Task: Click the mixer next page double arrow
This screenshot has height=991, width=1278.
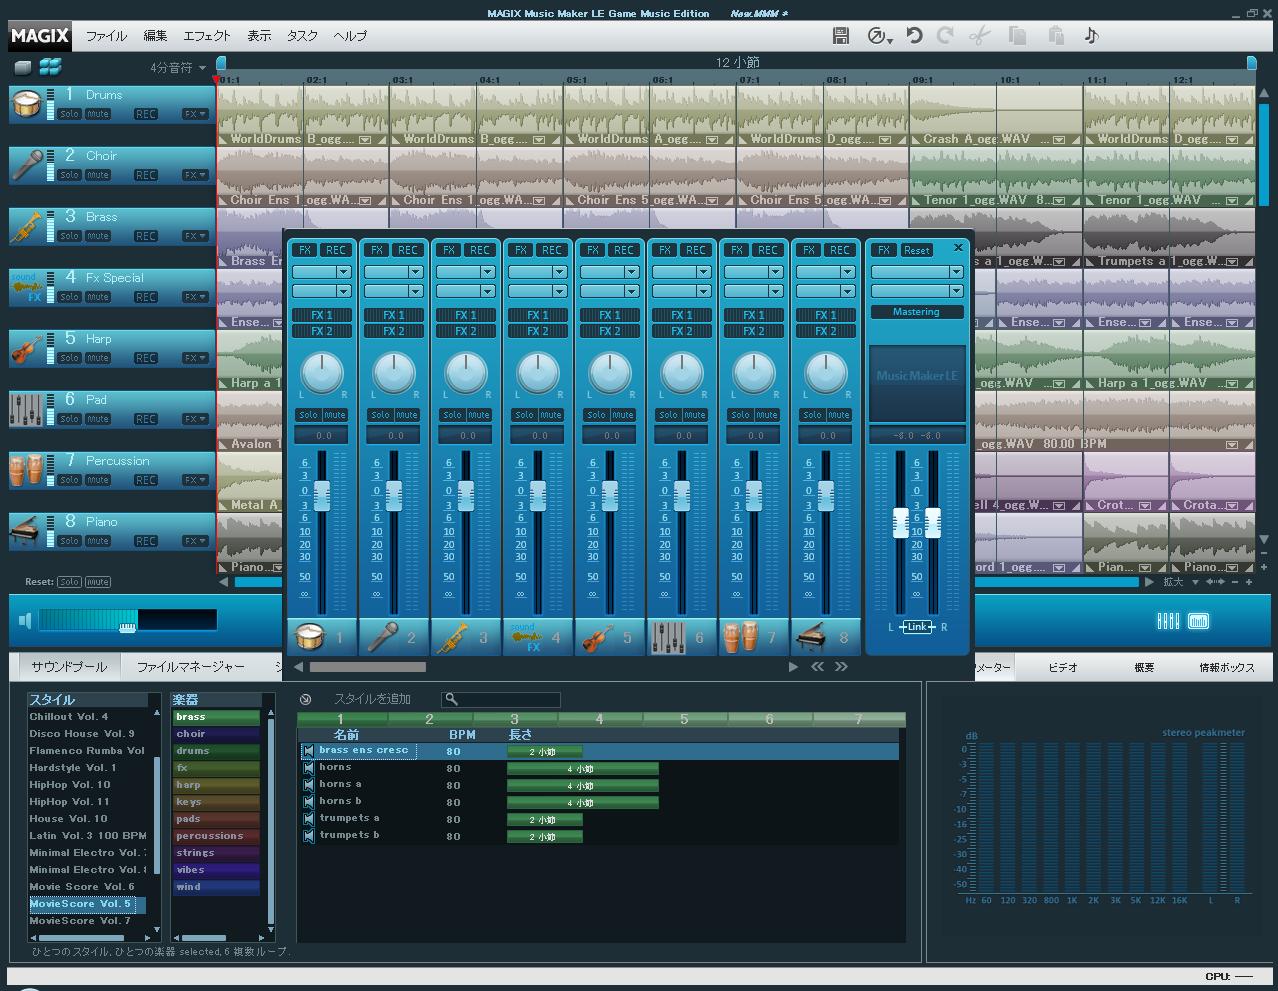Action: pyautogui.click(x=841, y=666)
